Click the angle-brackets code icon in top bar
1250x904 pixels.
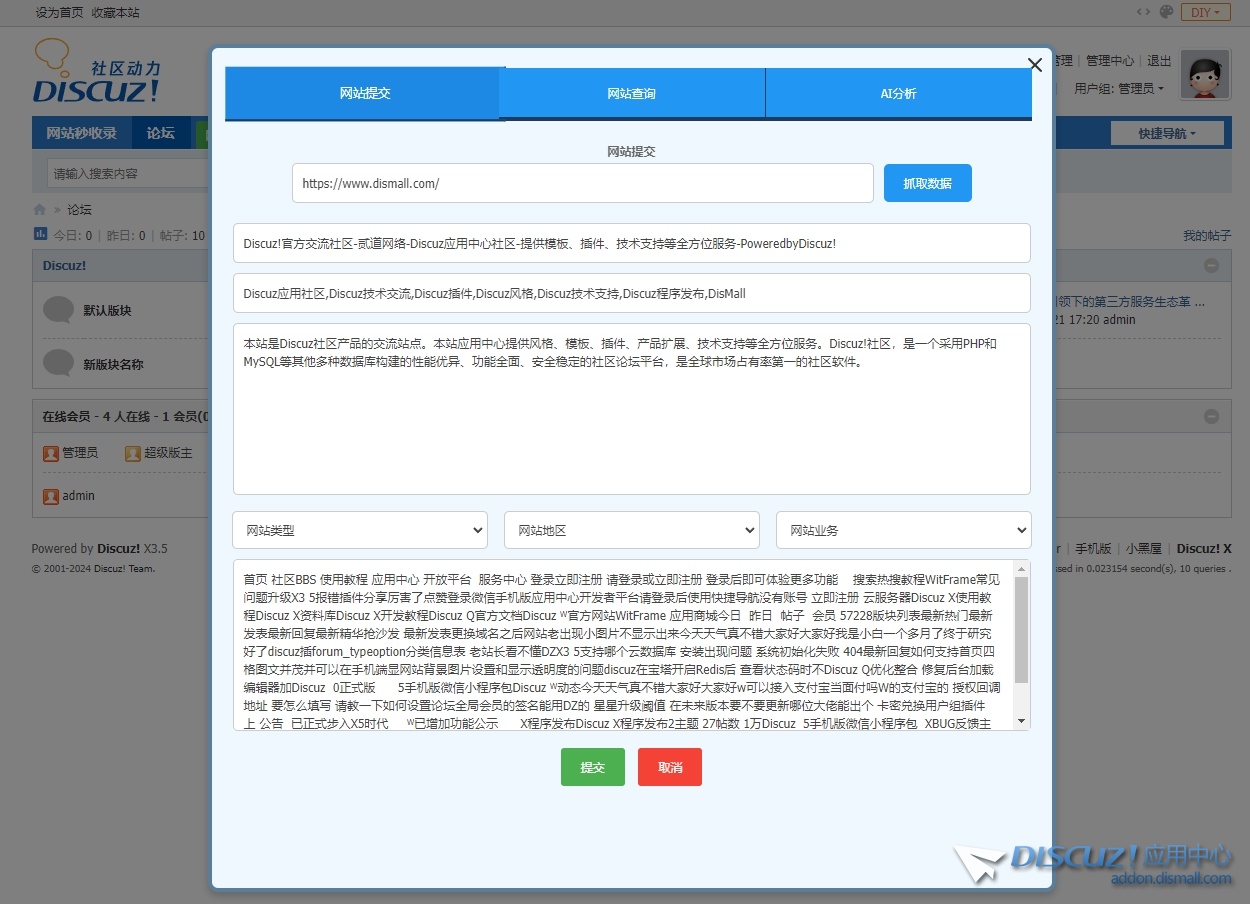point(1143,12)
